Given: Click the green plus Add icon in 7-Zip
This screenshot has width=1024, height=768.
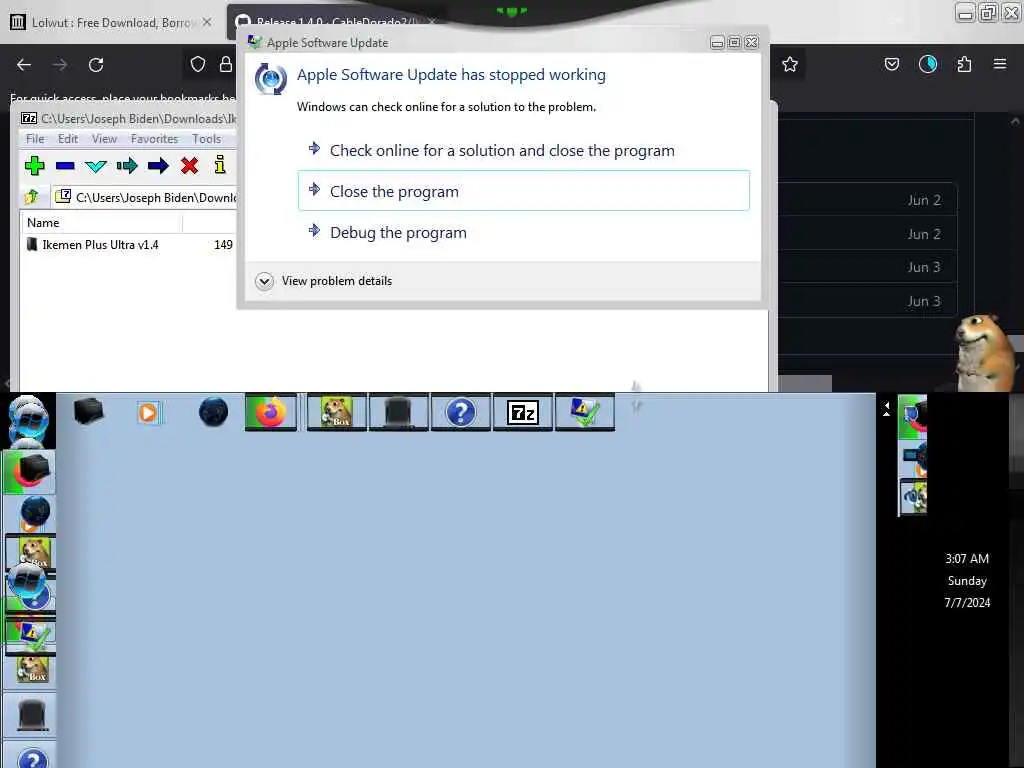Looking at the screenshot, I should (34, 166).
